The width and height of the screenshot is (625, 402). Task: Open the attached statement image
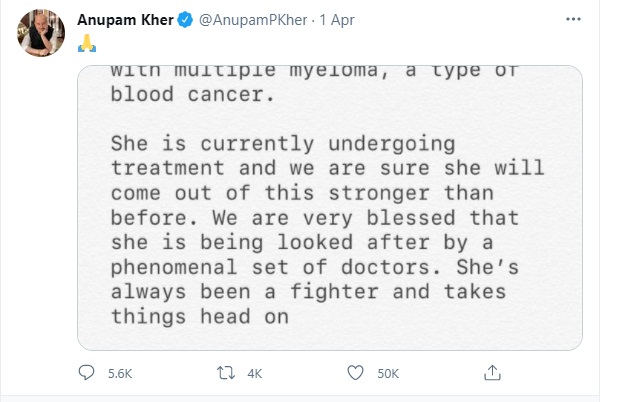(x=329, y=208)
